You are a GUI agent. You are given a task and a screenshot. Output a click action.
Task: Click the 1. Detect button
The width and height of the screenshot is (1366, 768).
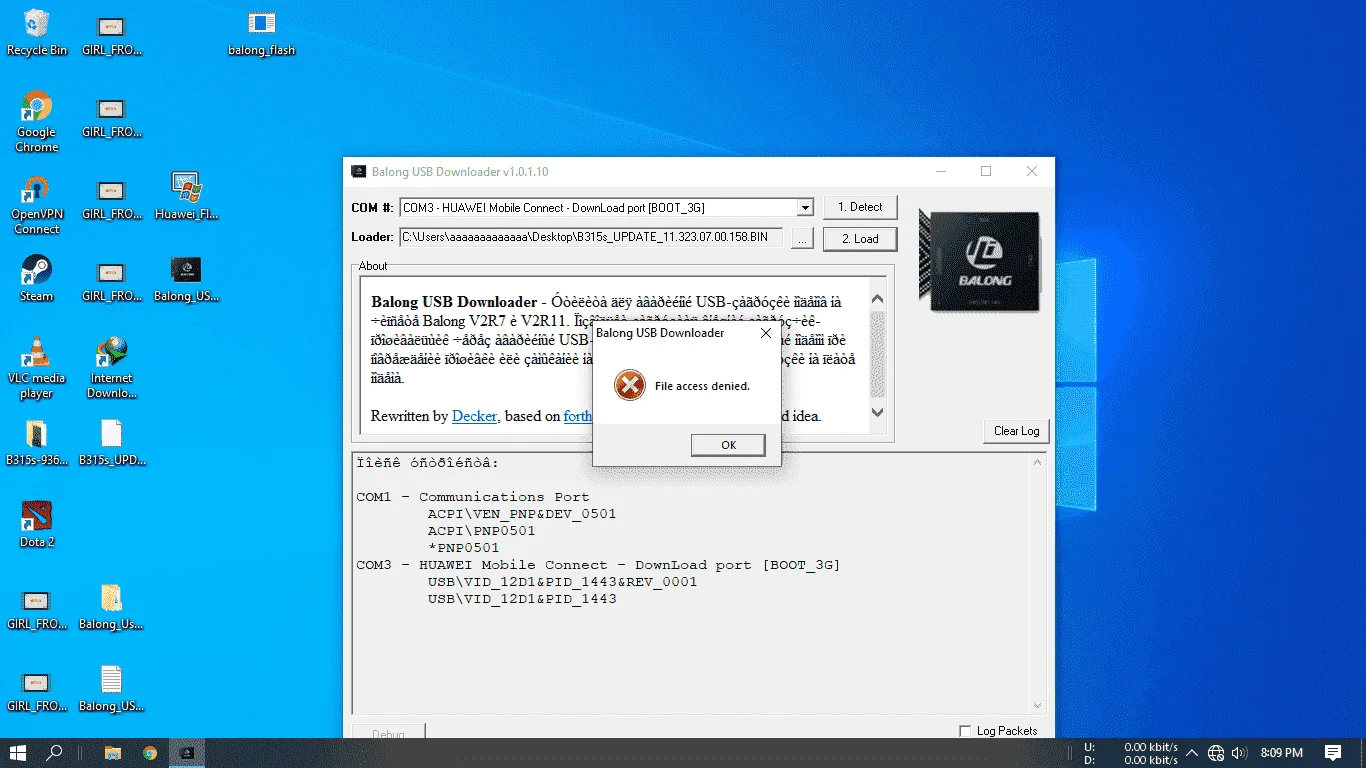click(860, 207)
